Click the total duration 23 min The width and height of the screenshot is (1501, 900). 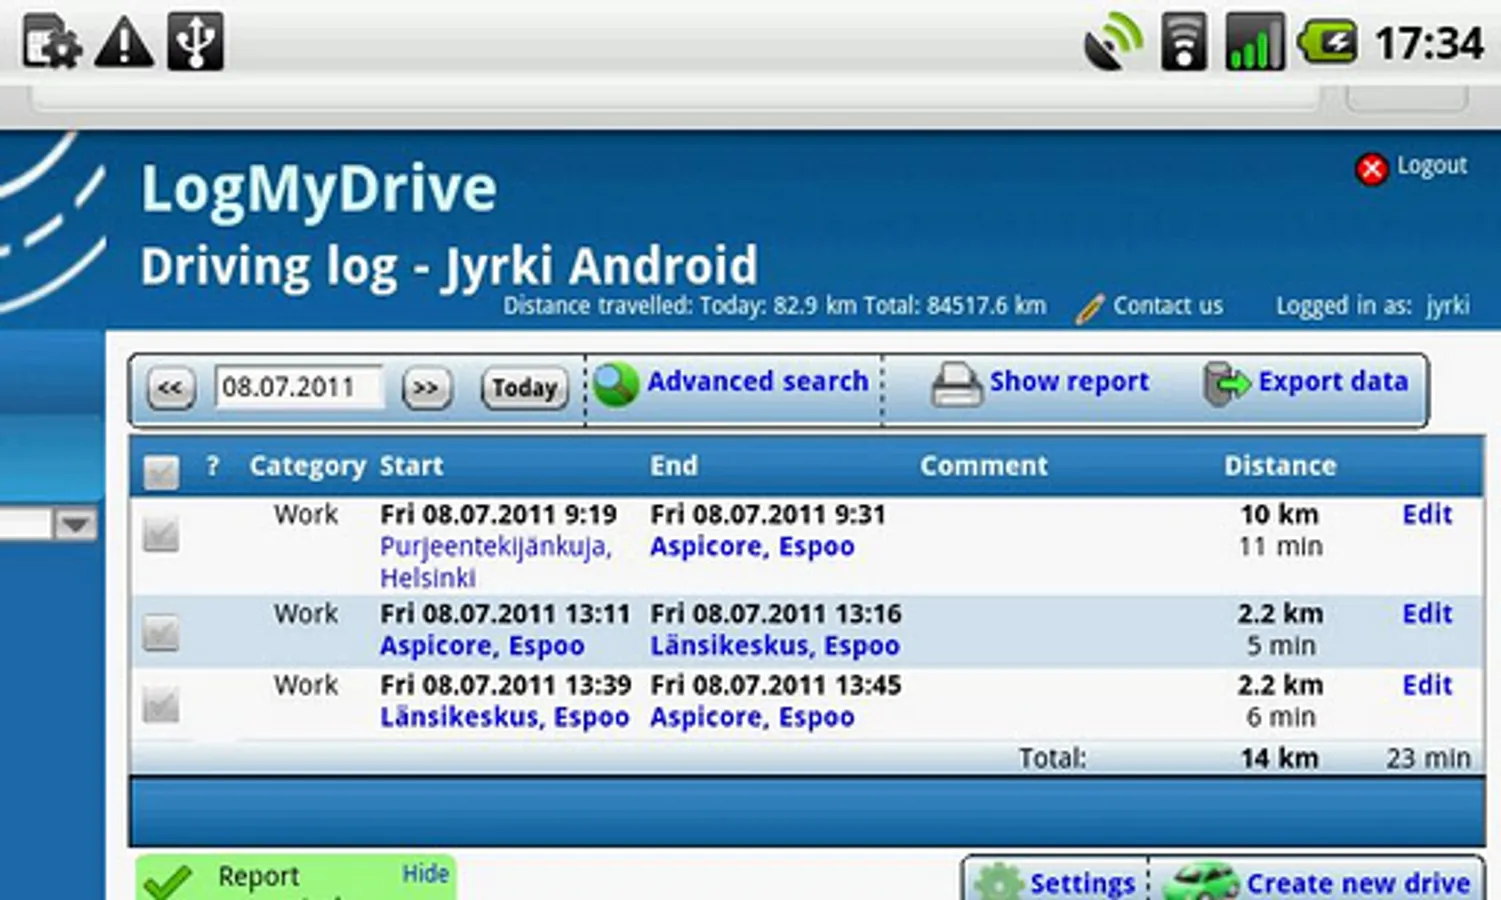click(1428, 759)
